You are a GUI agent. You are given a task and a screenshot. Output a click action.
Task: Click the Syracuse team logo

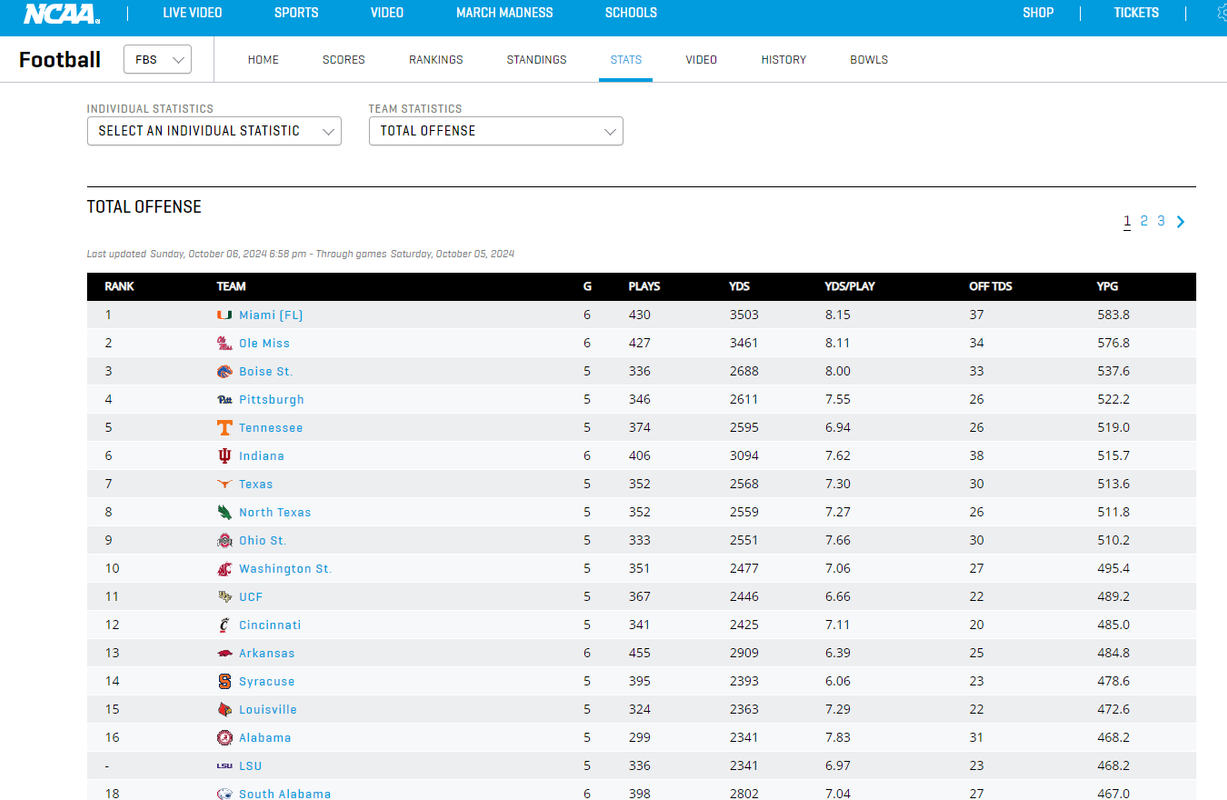coord(225,681)
